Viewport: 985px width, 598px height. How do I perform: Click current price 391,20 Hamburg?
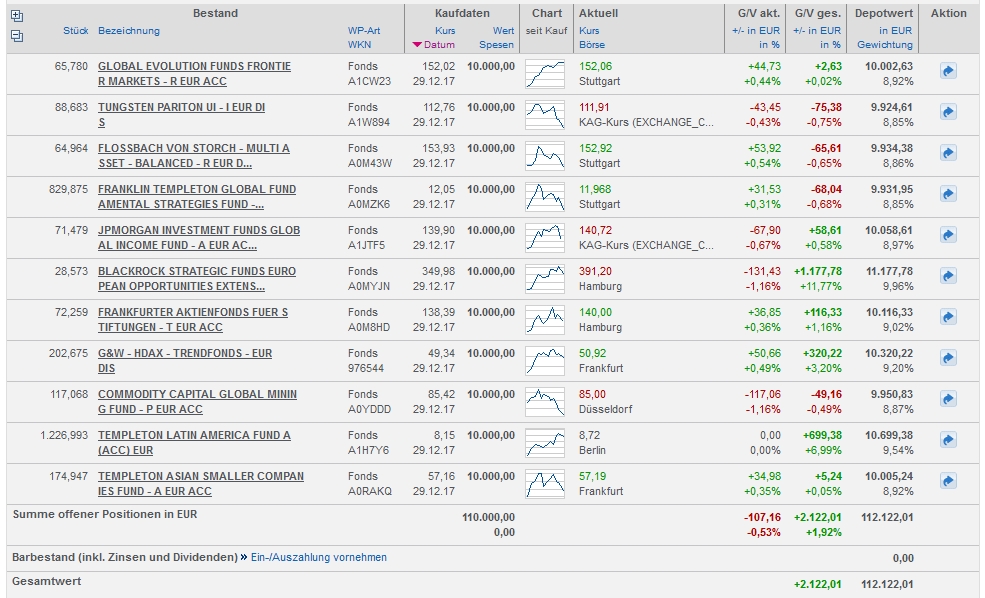pyautogui.click(x=595, y=271)
